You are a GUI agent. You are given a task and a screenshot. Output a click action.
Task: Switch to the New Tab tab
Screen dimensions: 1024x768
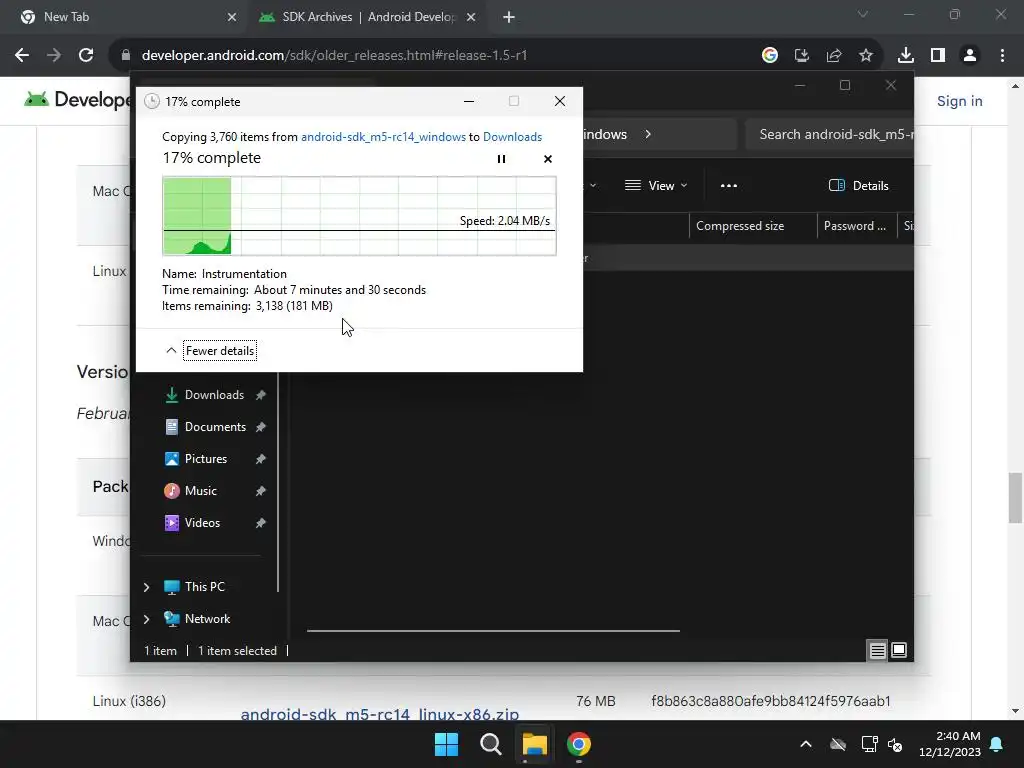124,17
